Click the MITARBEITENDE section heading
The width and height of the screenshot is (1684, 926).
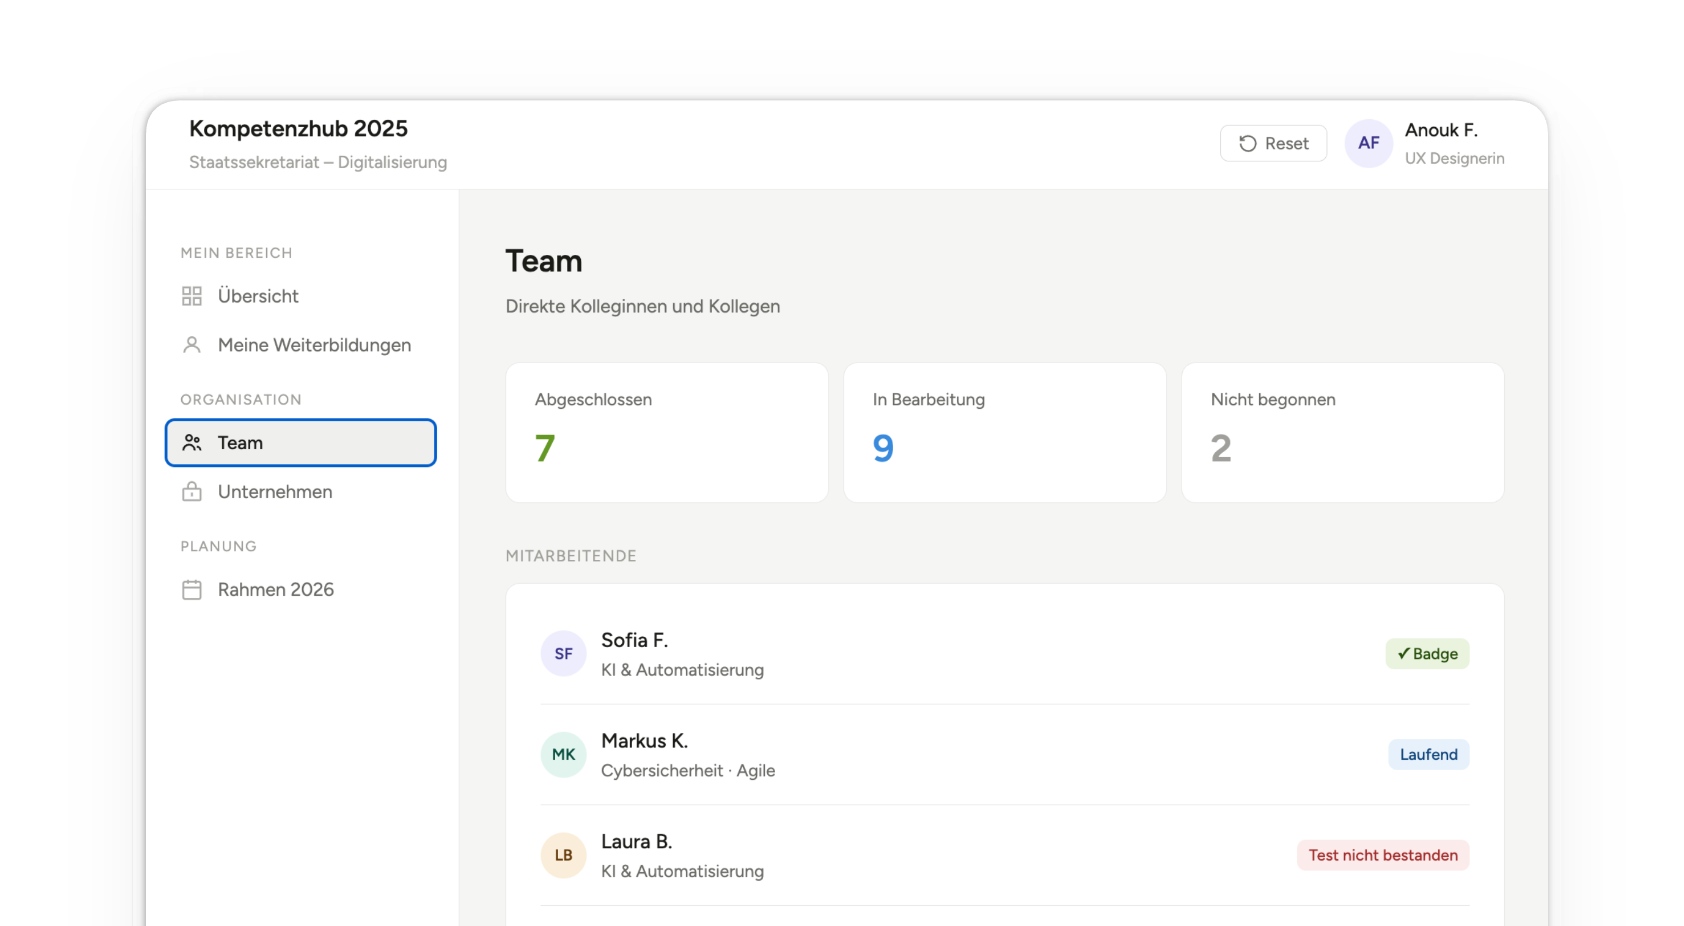(x=571, y=556)
